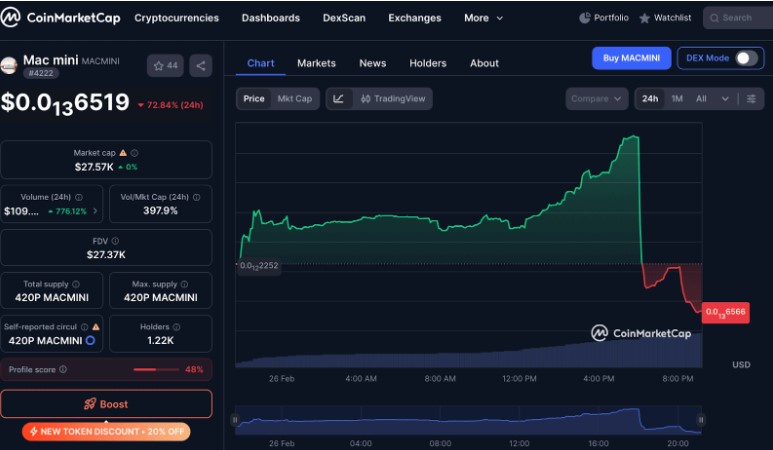This screenshot has width=773, height=450.
Task: Switch to the News tab
Action: tap(373, 63)
